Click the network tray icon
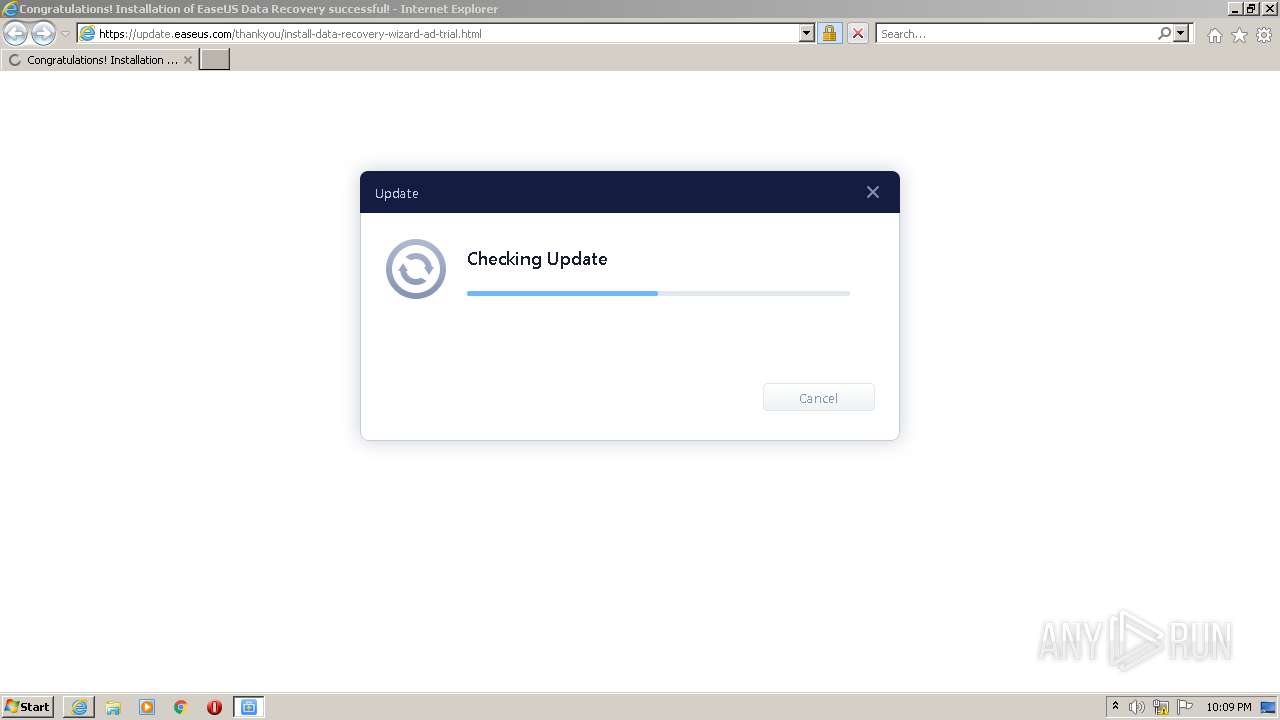This screenshot has height=720, width=1280. [1161, 707]
